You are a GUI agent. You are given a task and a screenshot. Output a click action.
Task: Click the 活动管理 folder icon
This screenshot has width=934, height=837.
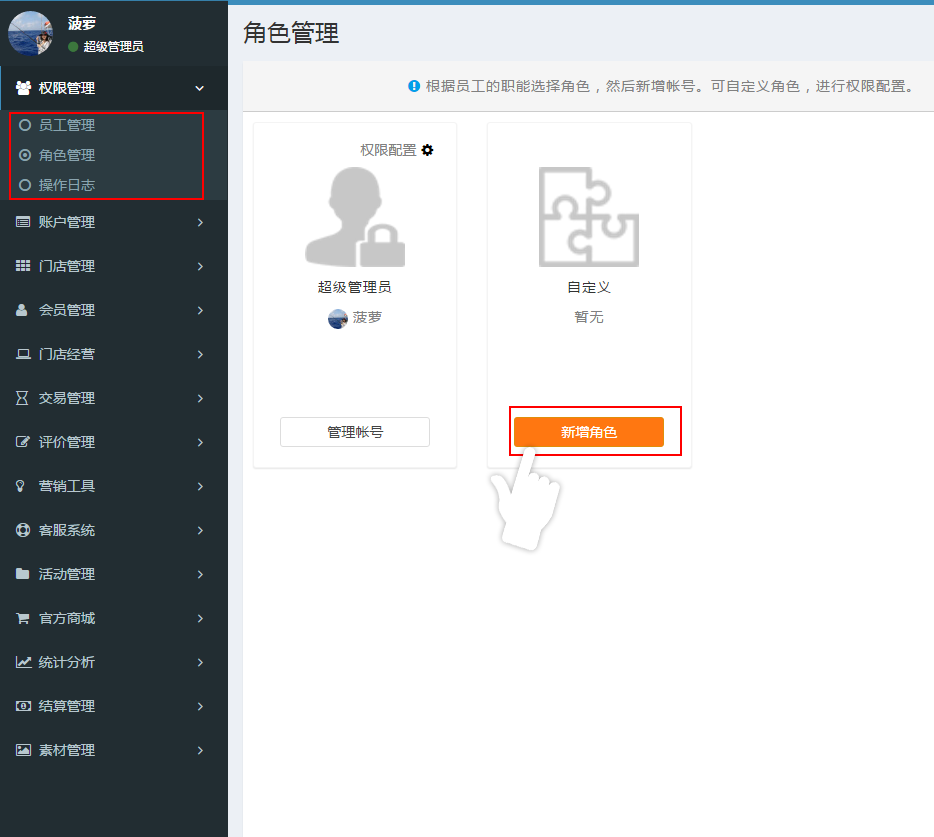click(x=23, y=574)
